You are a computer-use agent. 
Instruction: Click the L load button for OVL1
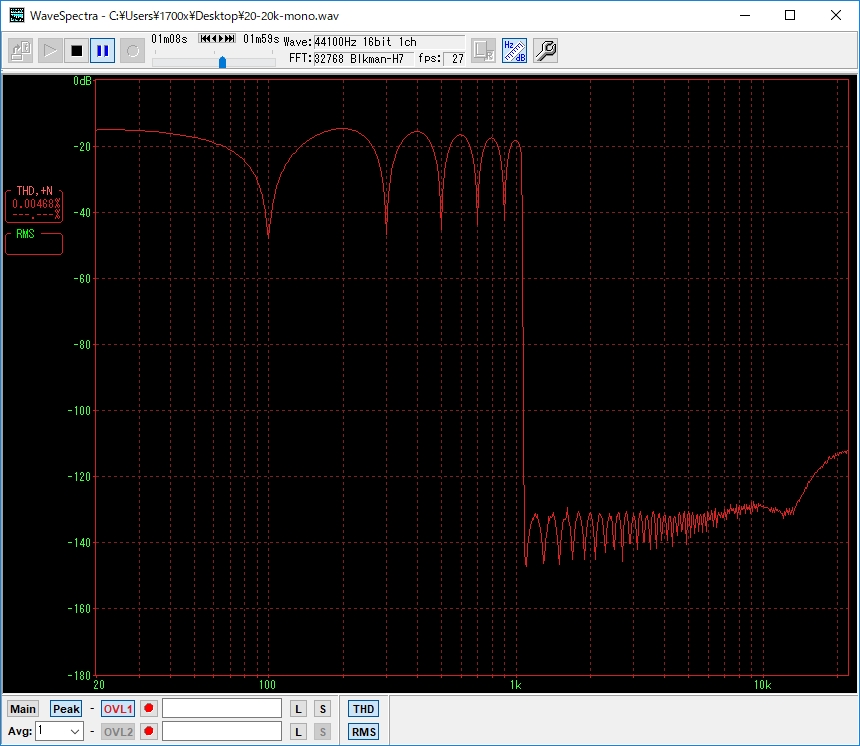click(x=298, y=709)
